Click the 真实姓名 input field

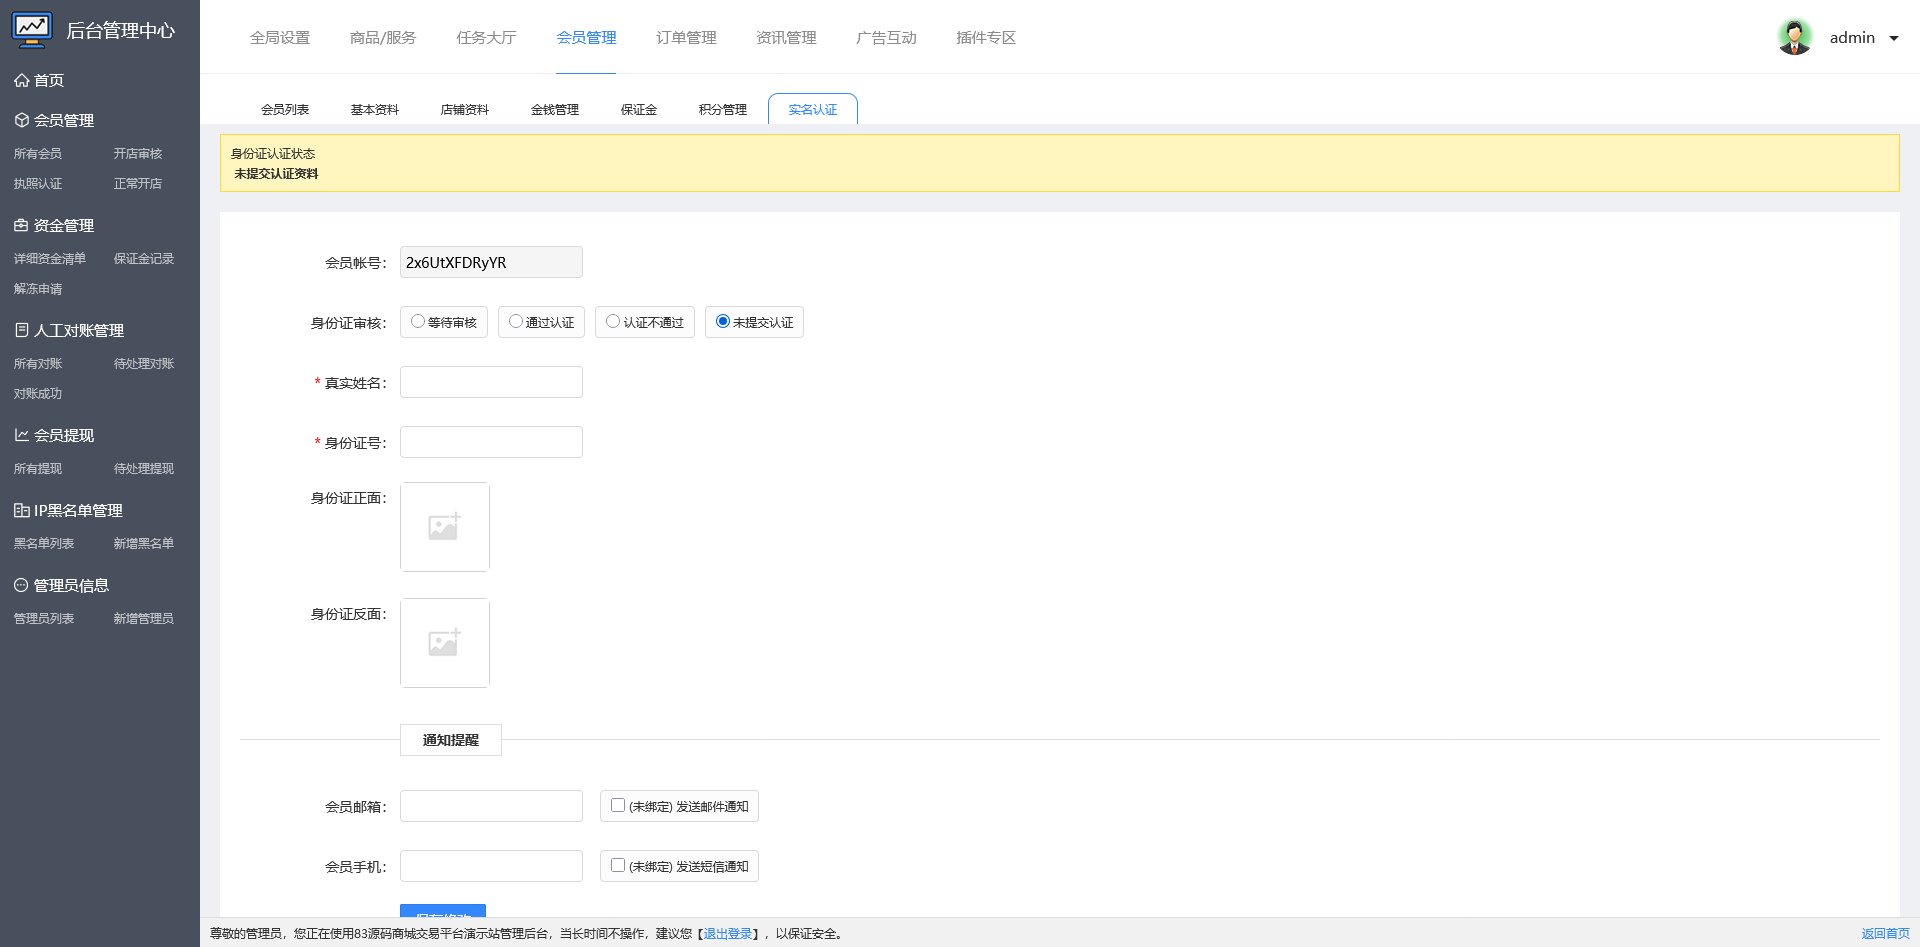pyautogui.click(x=491, y=382)
